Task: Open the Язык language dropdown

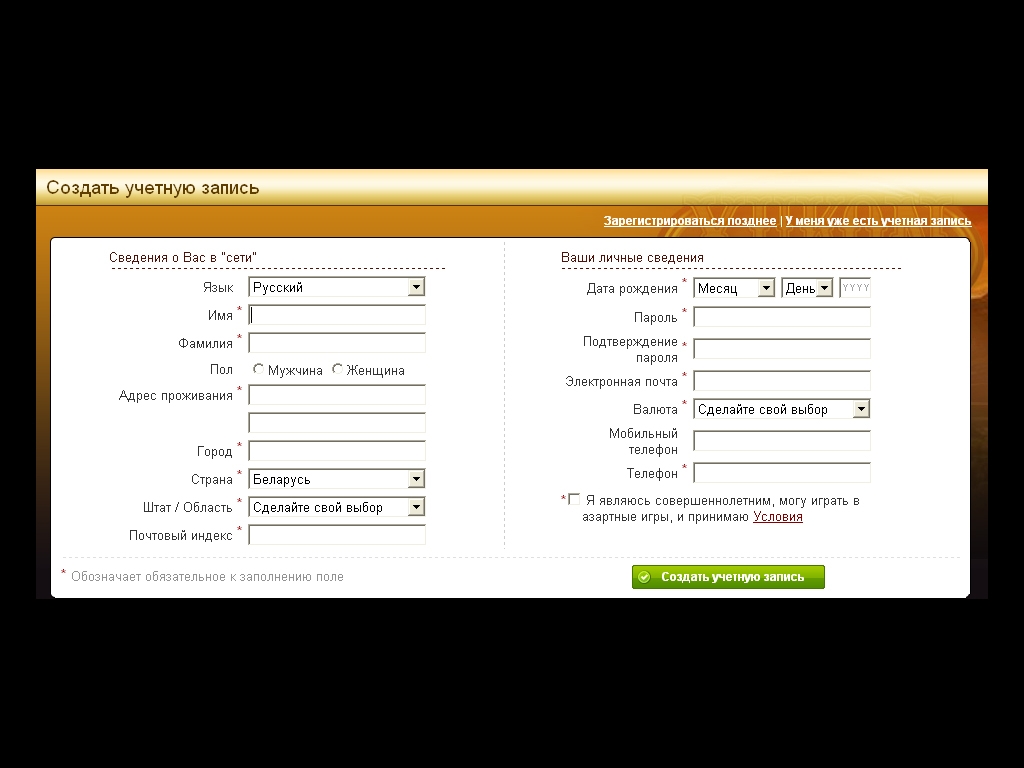Action: [337, 287]
